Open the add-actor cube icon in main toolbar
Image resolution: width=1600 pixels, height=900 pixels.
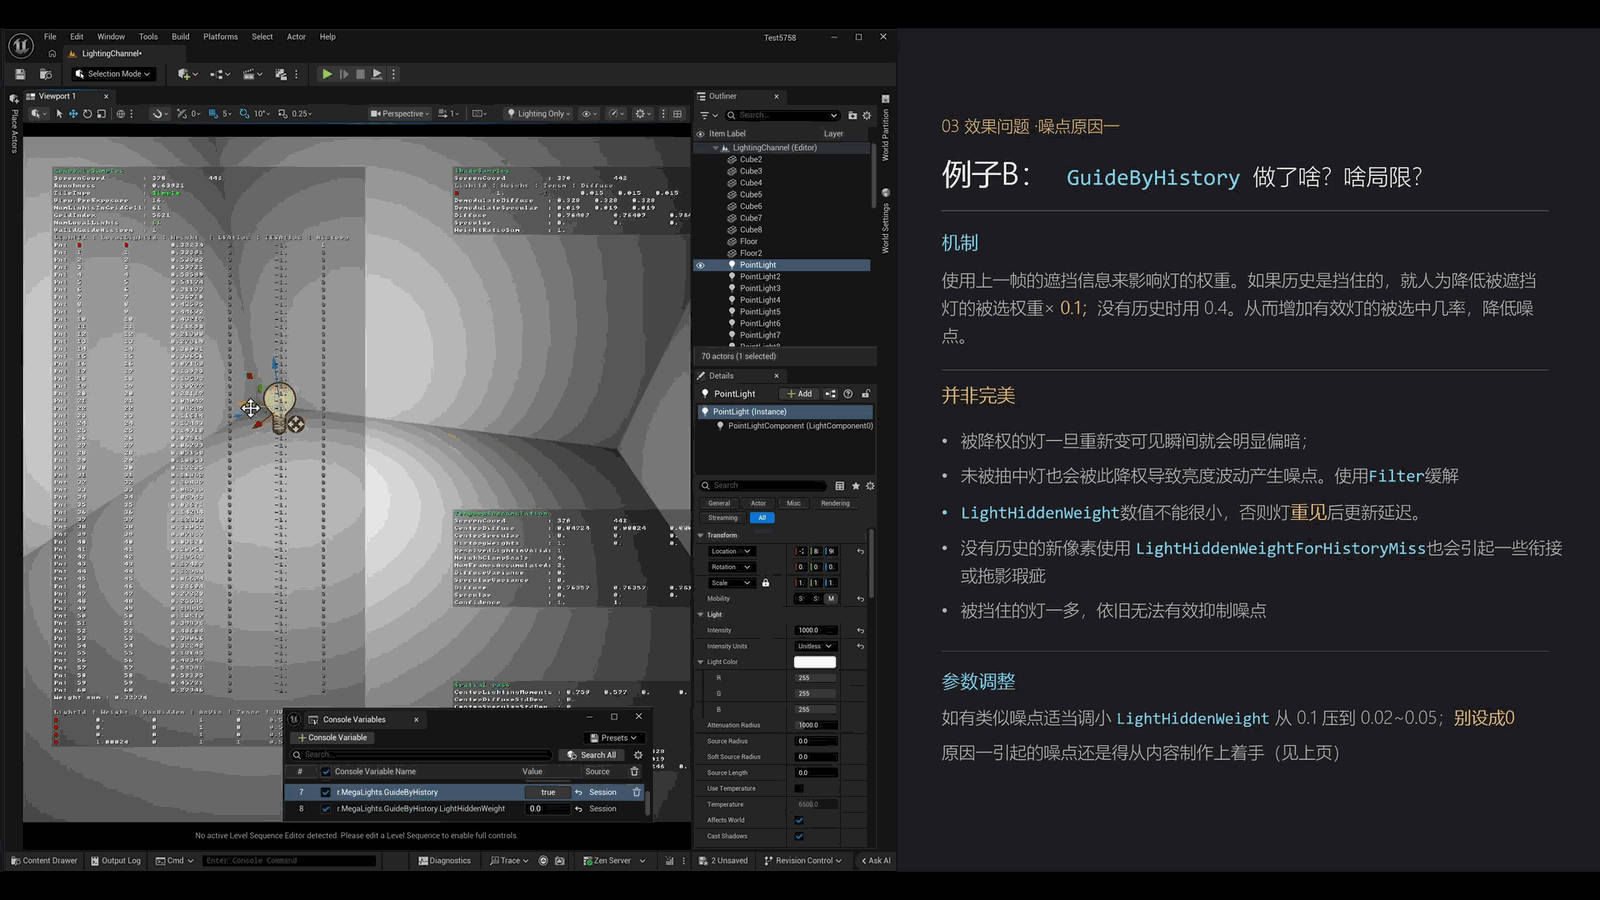pyautogui.click(x=187, y=74)
